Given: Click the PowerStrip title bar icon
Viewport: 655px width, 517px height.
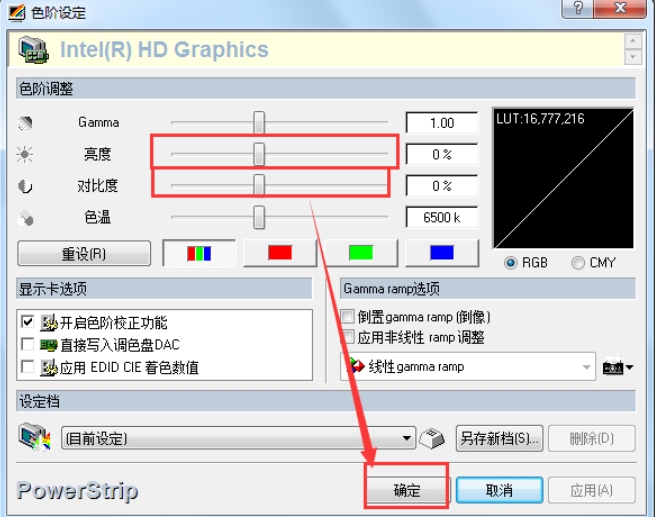Looking at the screenshot, I should point(17,12).
